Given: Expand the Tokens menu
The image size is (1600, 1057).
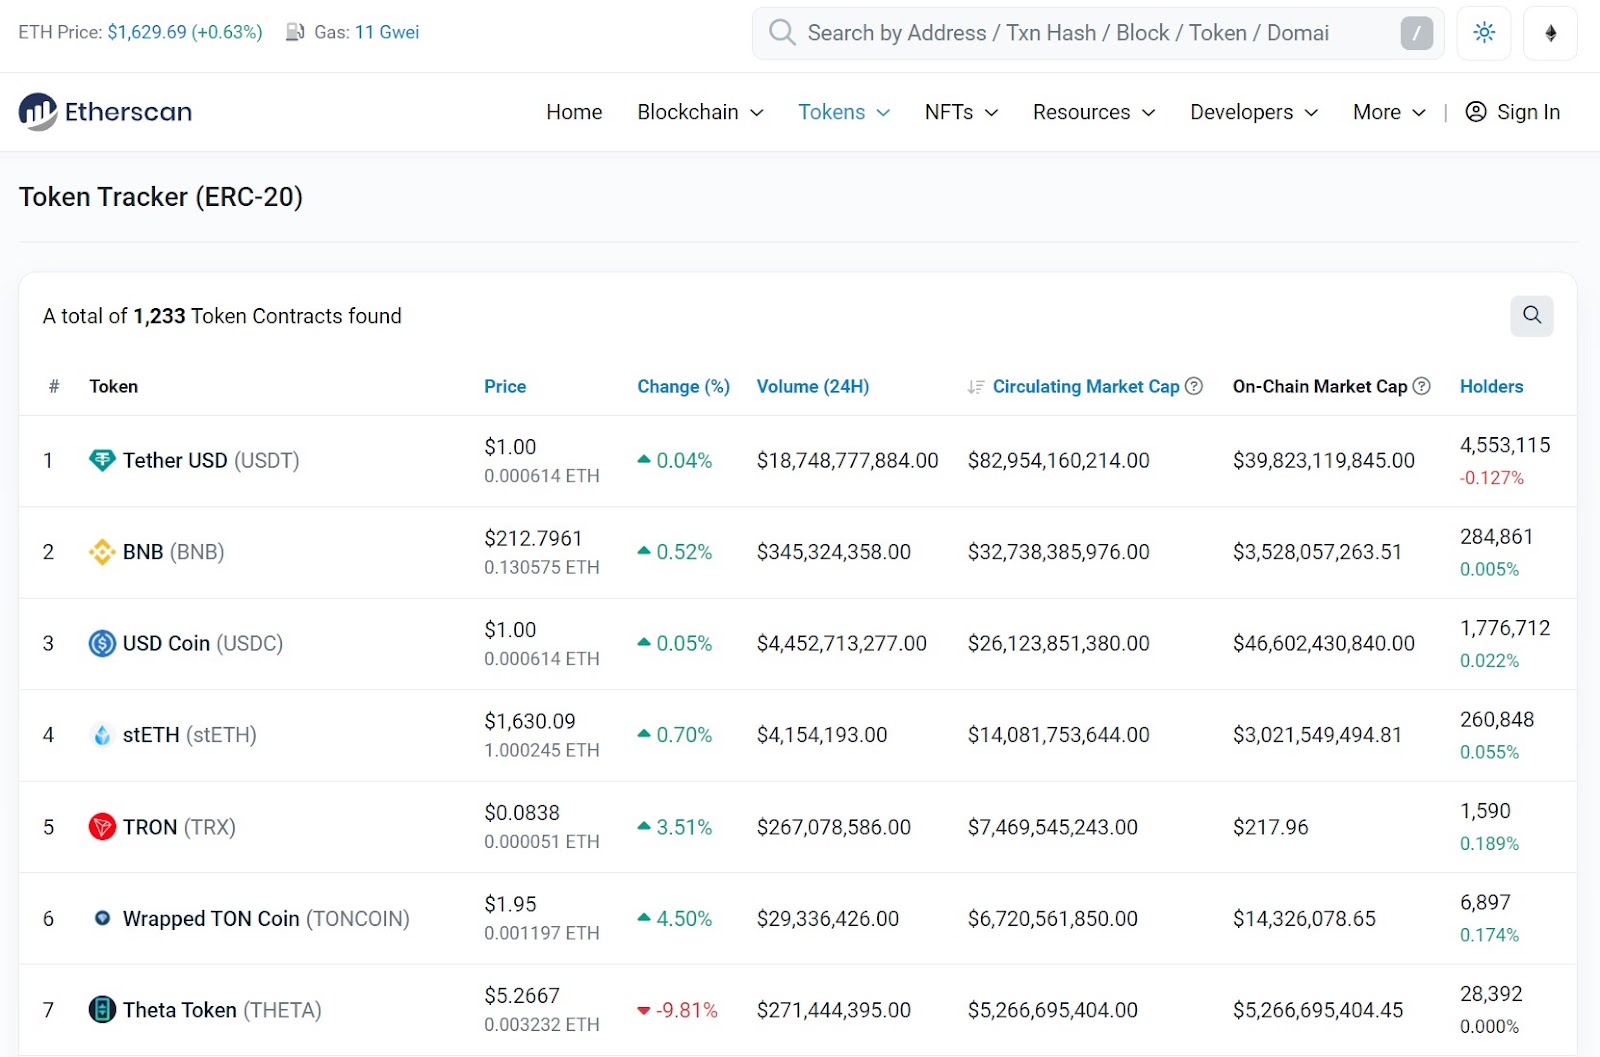Looking at the screenshot, I should click(x=844, y=112).
